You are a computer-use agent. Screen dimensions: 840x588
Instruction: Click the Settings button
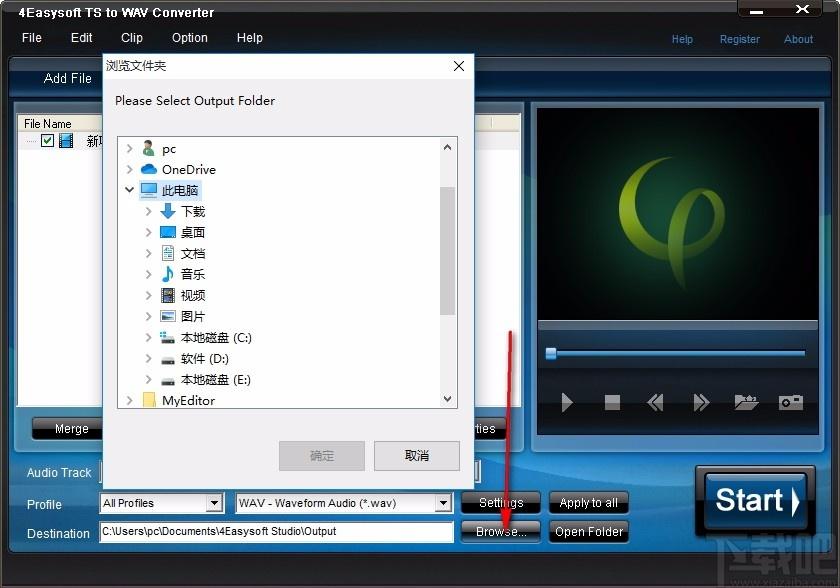(501, 503)
